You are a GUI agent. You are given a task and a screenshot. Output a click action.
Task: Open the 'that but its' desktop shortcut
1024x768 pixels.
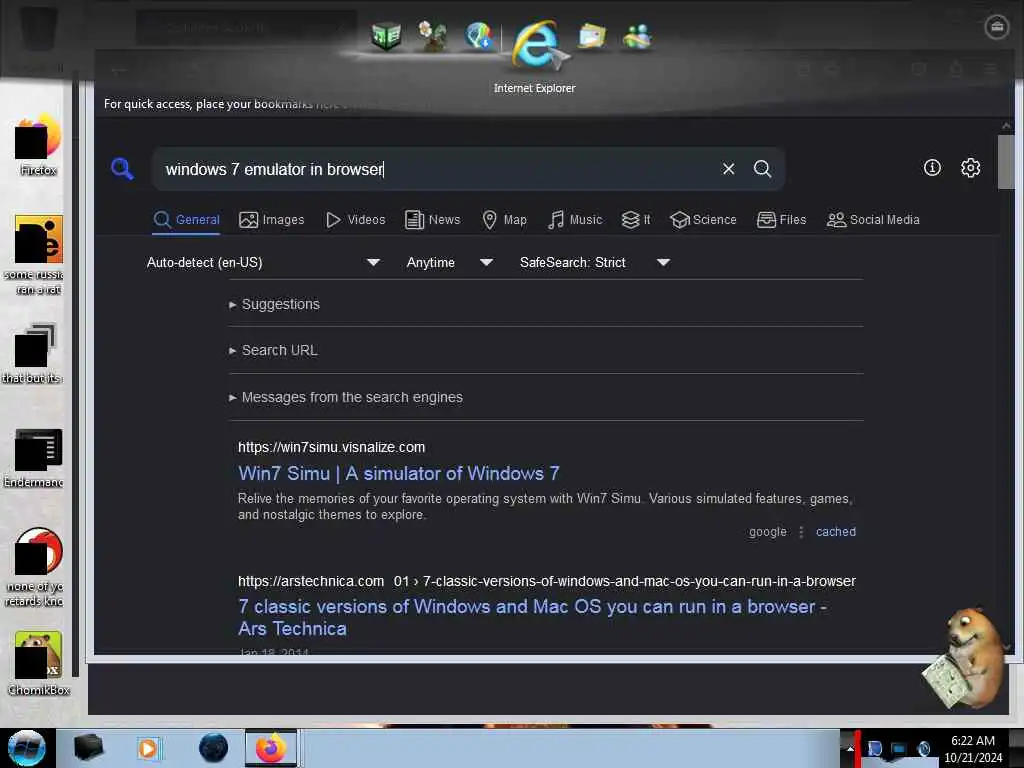tap(33, 353)
